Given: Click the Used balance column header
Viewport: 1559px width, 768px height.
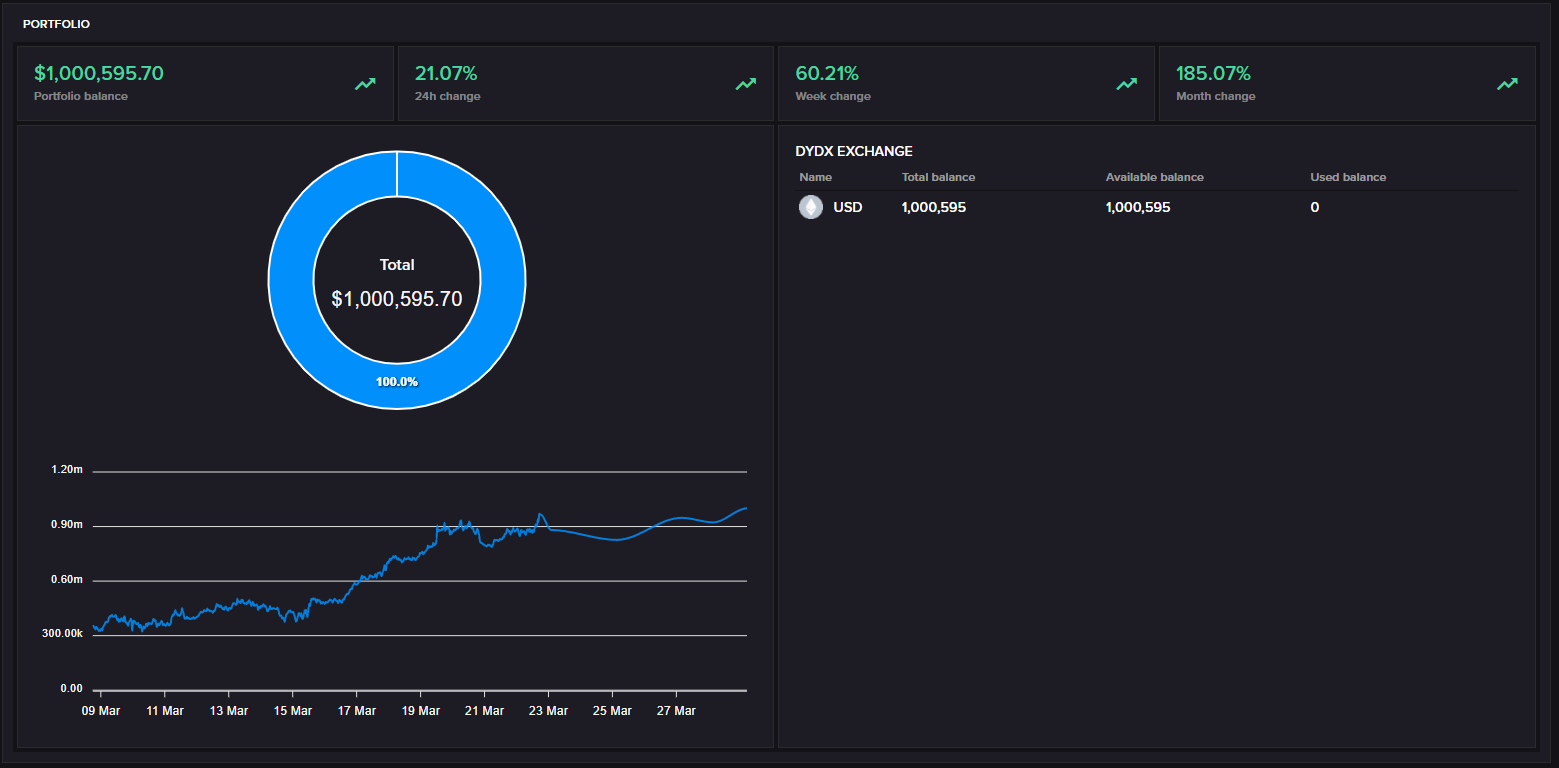Looking at the screenshot, I should [x=1348, y=177].
